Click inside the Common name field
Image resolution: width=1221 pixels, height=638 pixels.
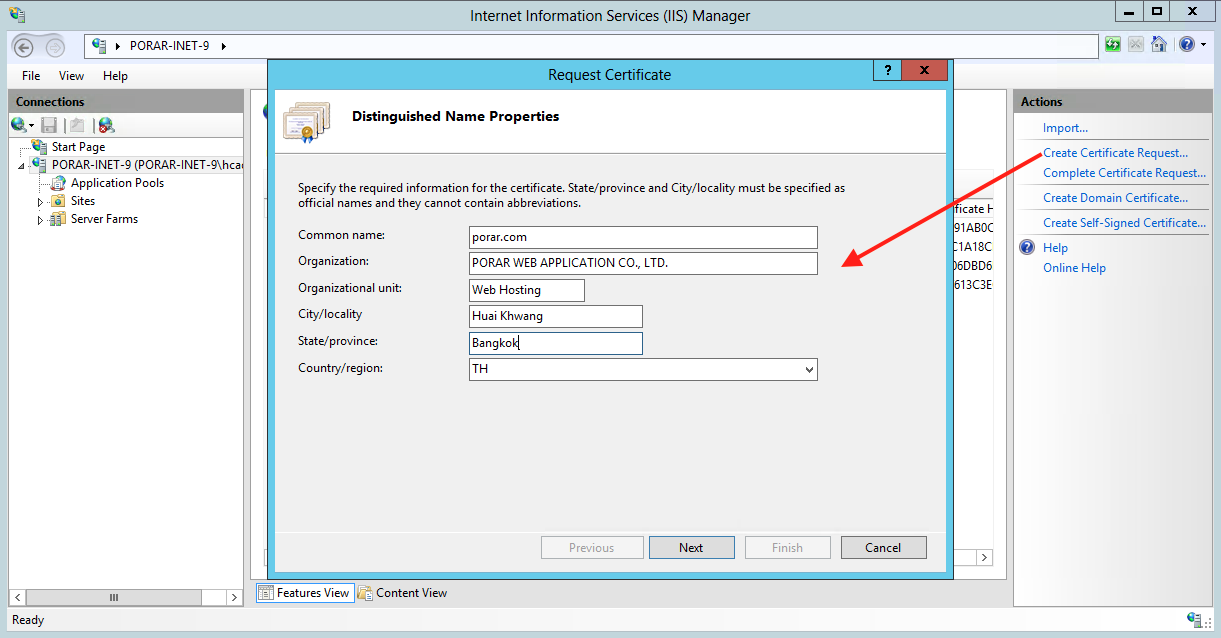tap(643, 238)
